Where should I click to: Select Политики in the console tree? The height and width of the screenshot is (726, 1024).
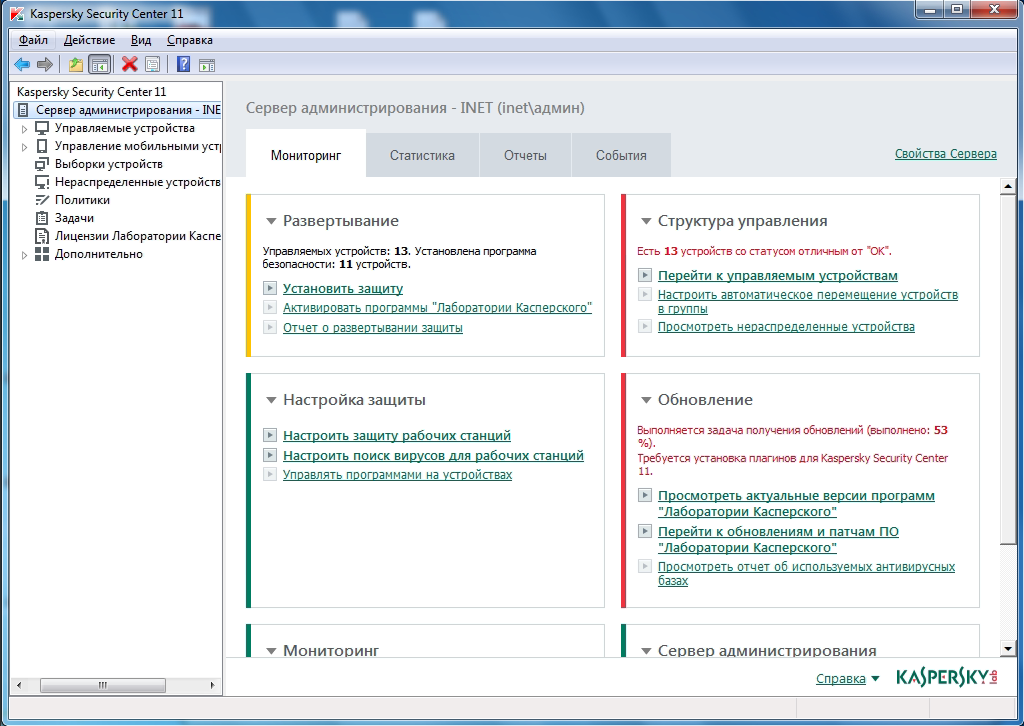click(82, 200)
